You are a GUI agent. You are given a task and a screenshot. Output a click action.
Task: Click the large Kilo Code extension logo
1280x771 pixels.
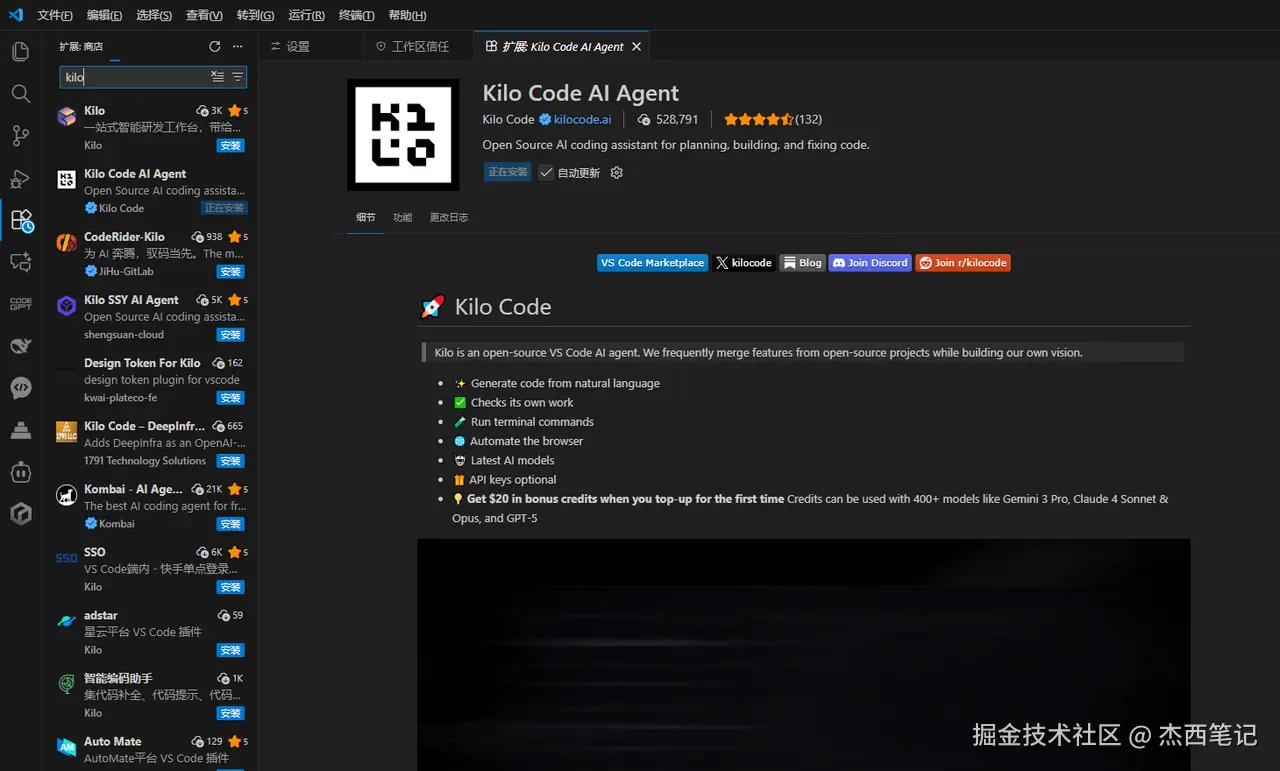pos(403,135)
